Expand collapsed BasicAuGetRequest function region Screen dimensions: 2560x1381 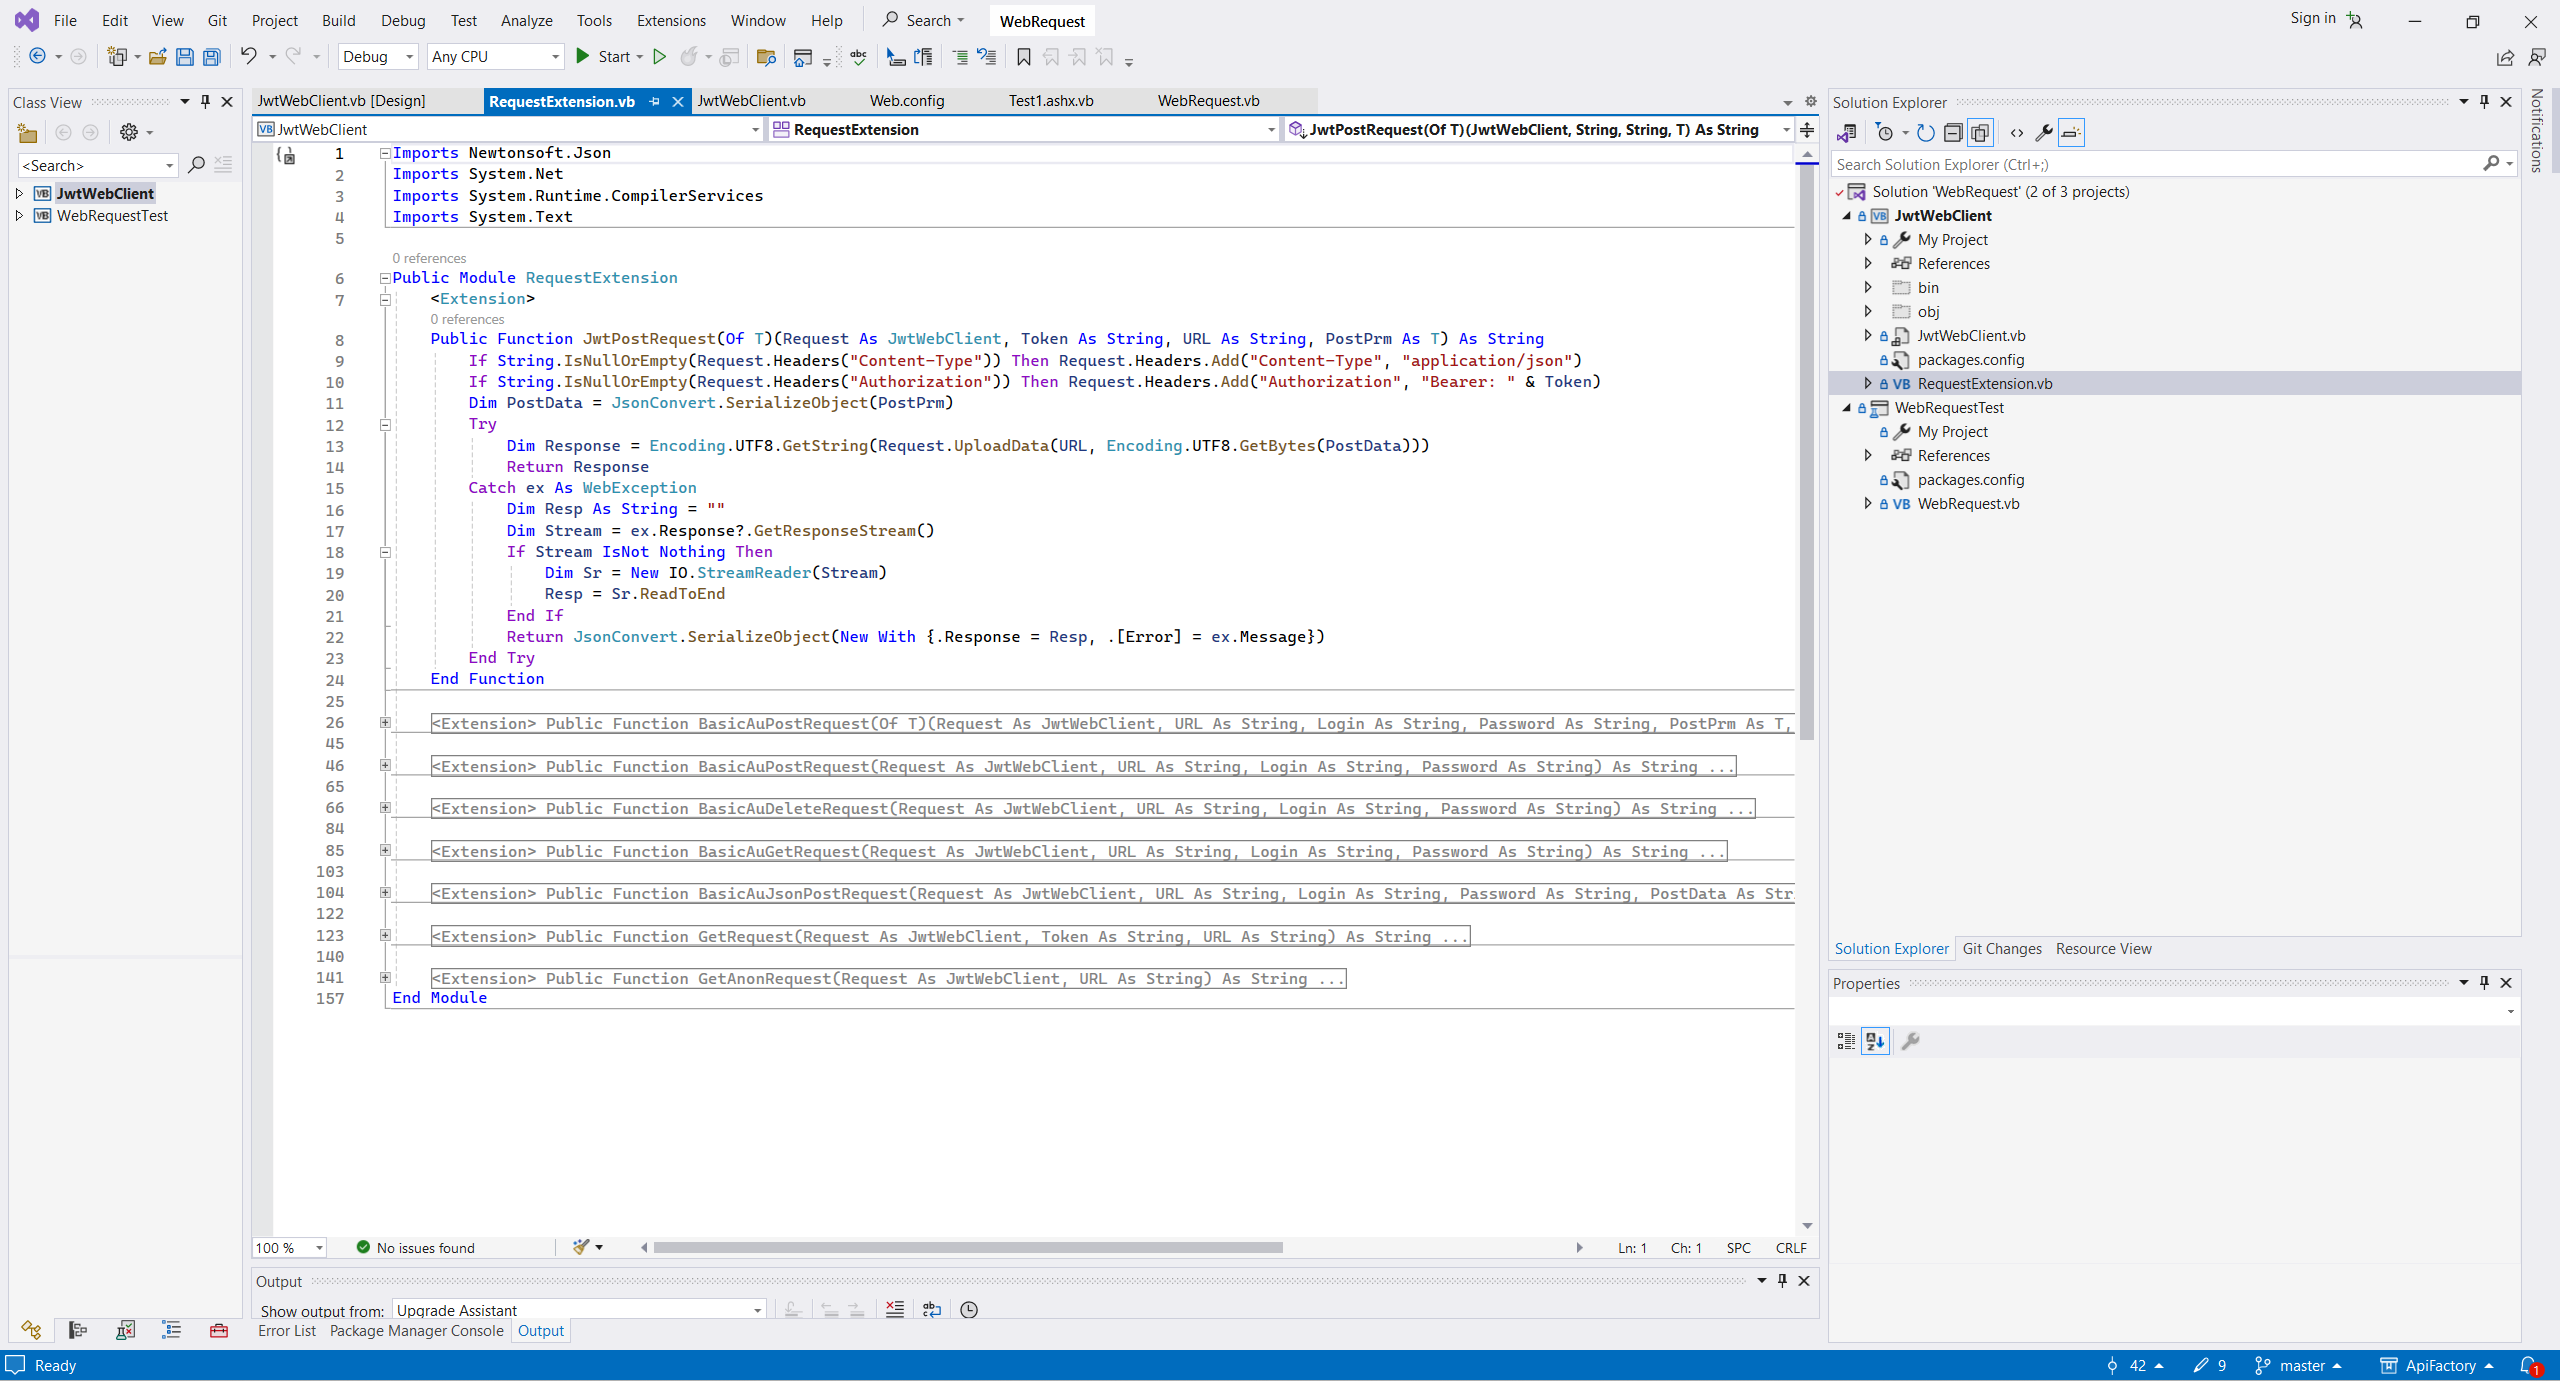(x=385, y=850)
